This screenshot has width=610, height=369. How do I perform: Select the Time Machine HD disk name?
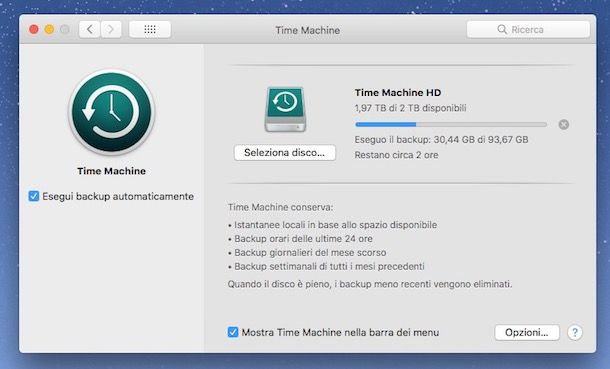[398, 93]
